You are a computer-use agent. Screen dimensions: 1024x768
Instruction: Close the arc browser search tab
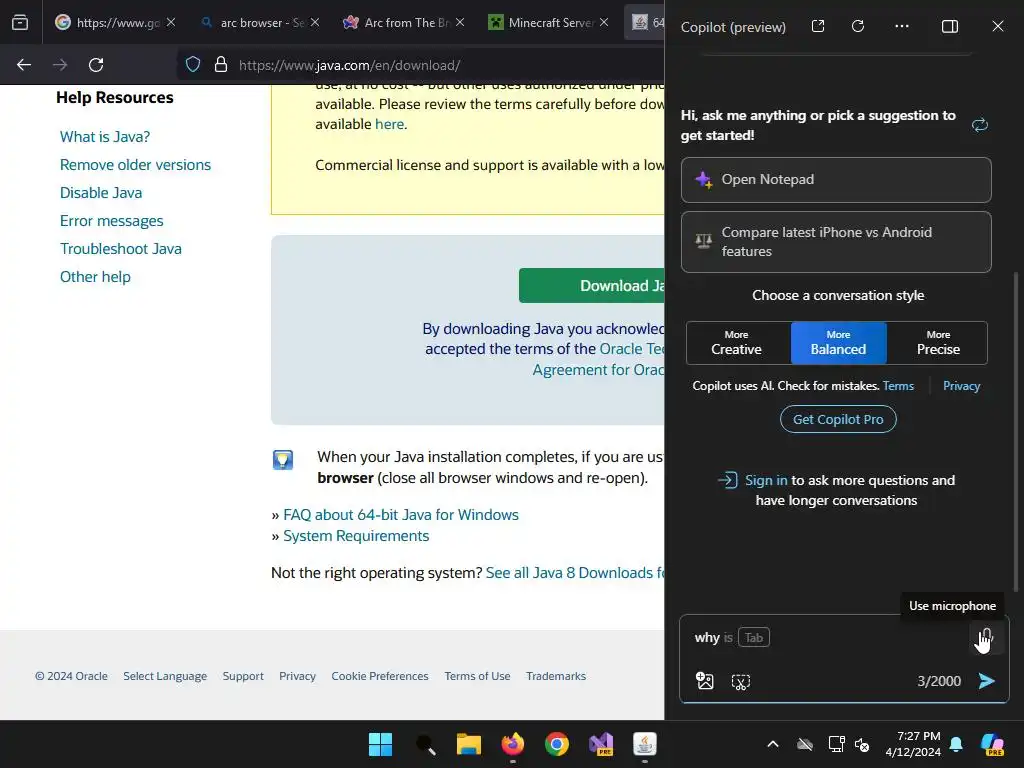pyautogui.click(x=315, y=22)
